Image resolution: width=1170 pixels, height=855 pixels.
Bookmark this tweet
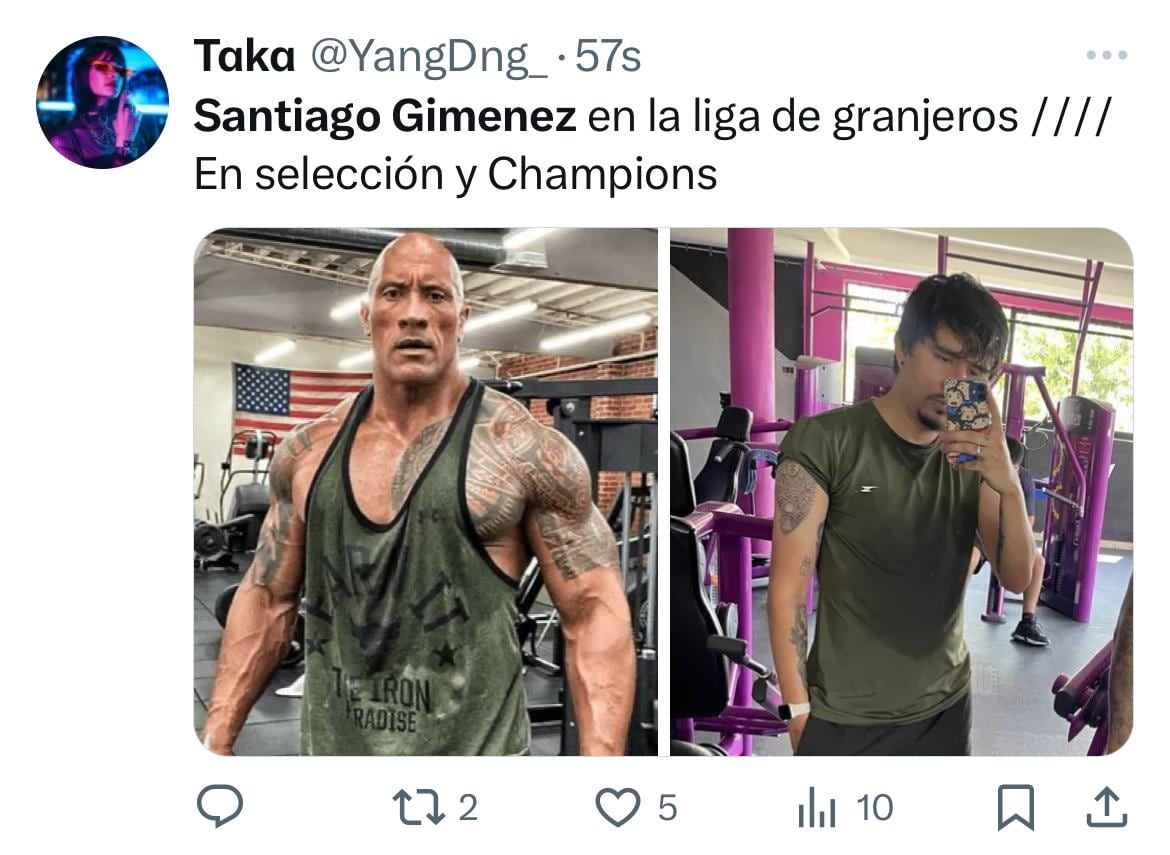[1016, 807]
